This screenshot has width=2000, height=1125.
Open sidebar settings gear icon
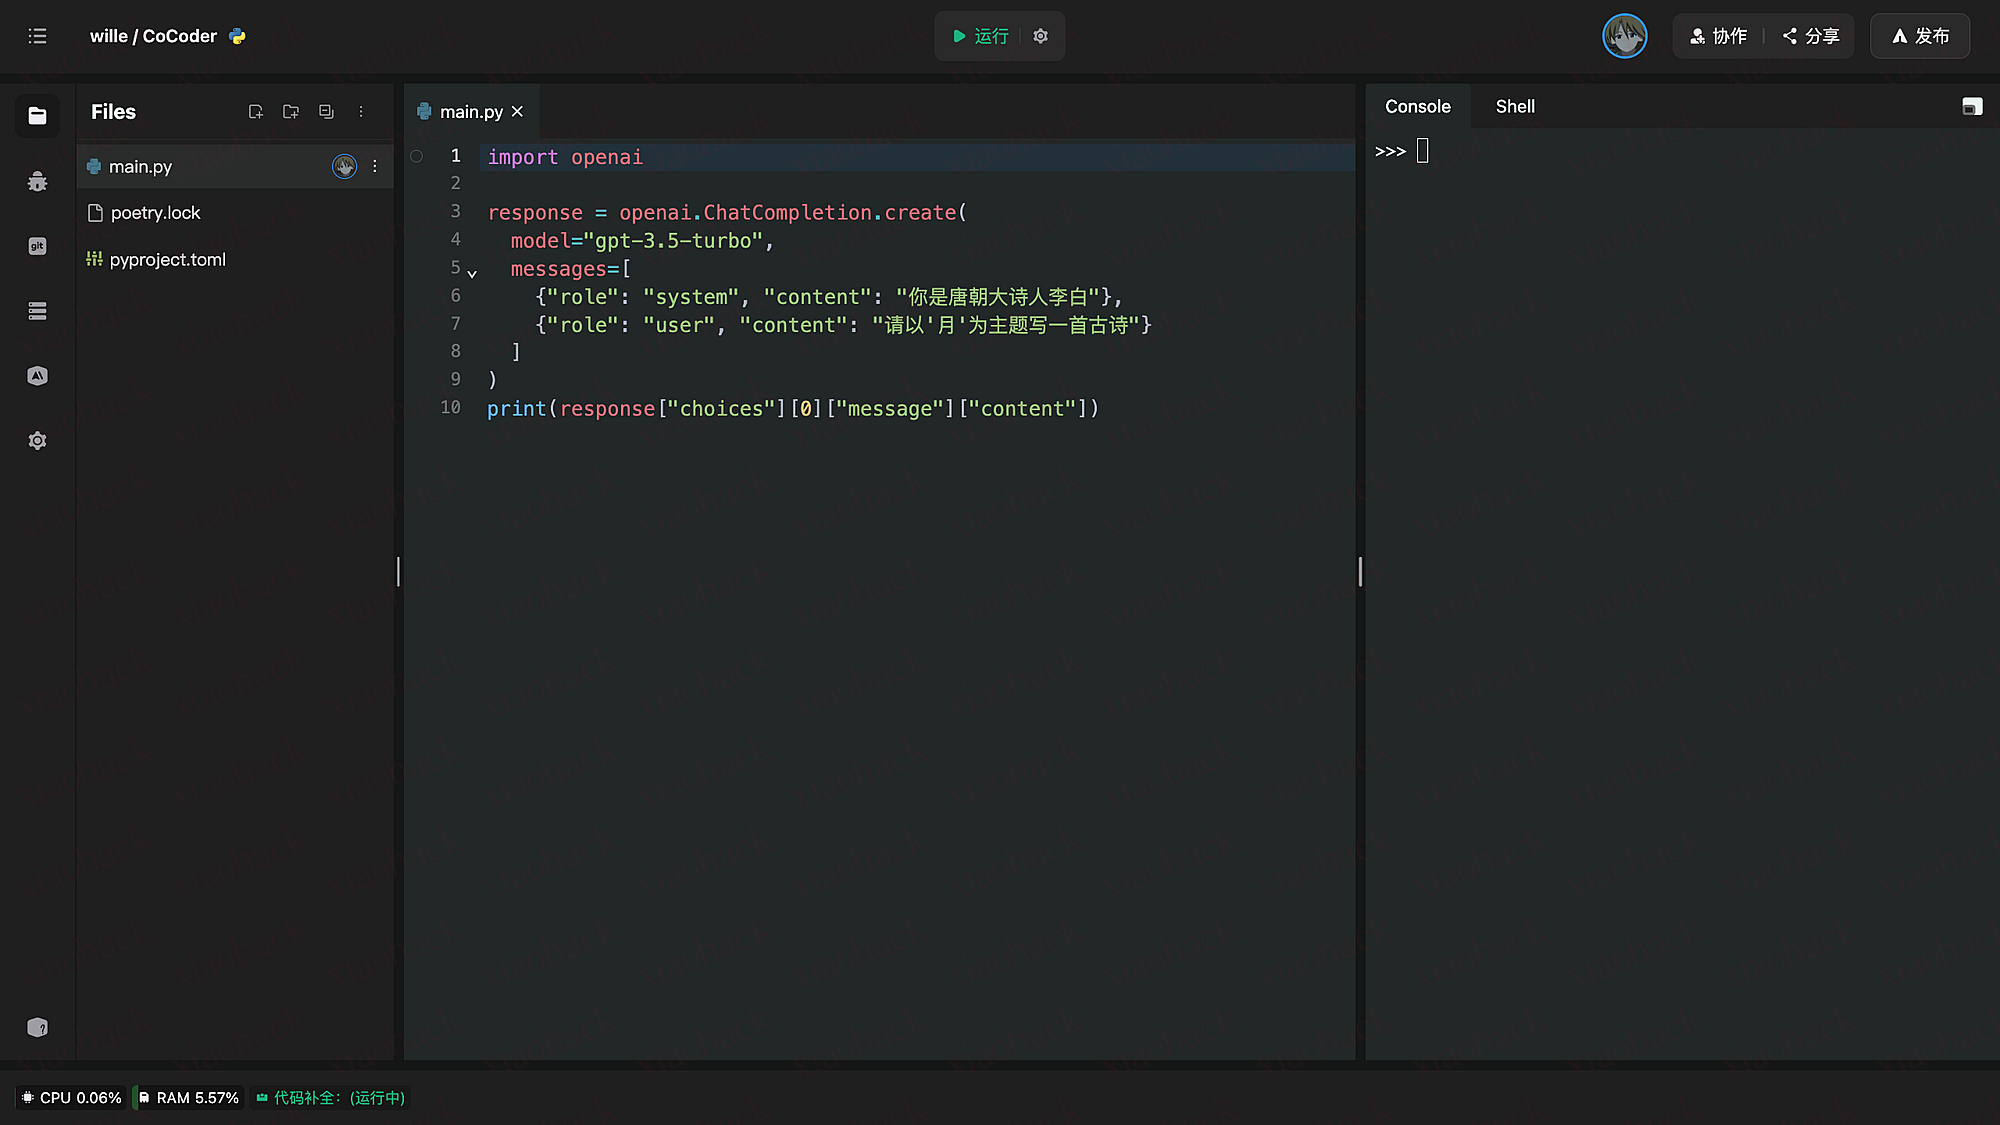click(37, 441)
